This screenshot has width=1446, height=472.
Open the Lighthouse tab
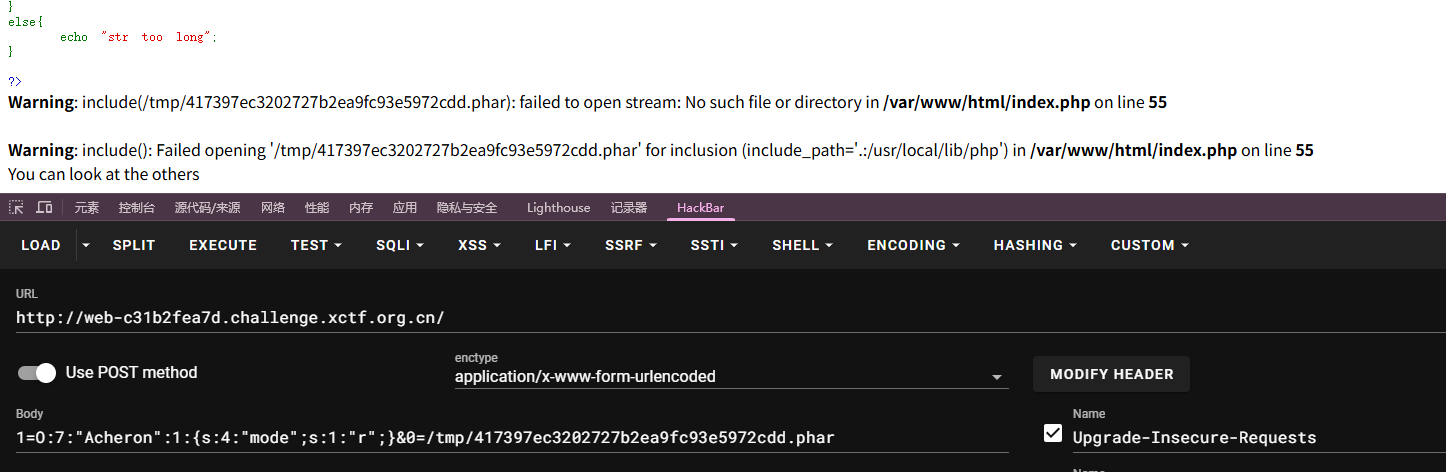point(558,208)
